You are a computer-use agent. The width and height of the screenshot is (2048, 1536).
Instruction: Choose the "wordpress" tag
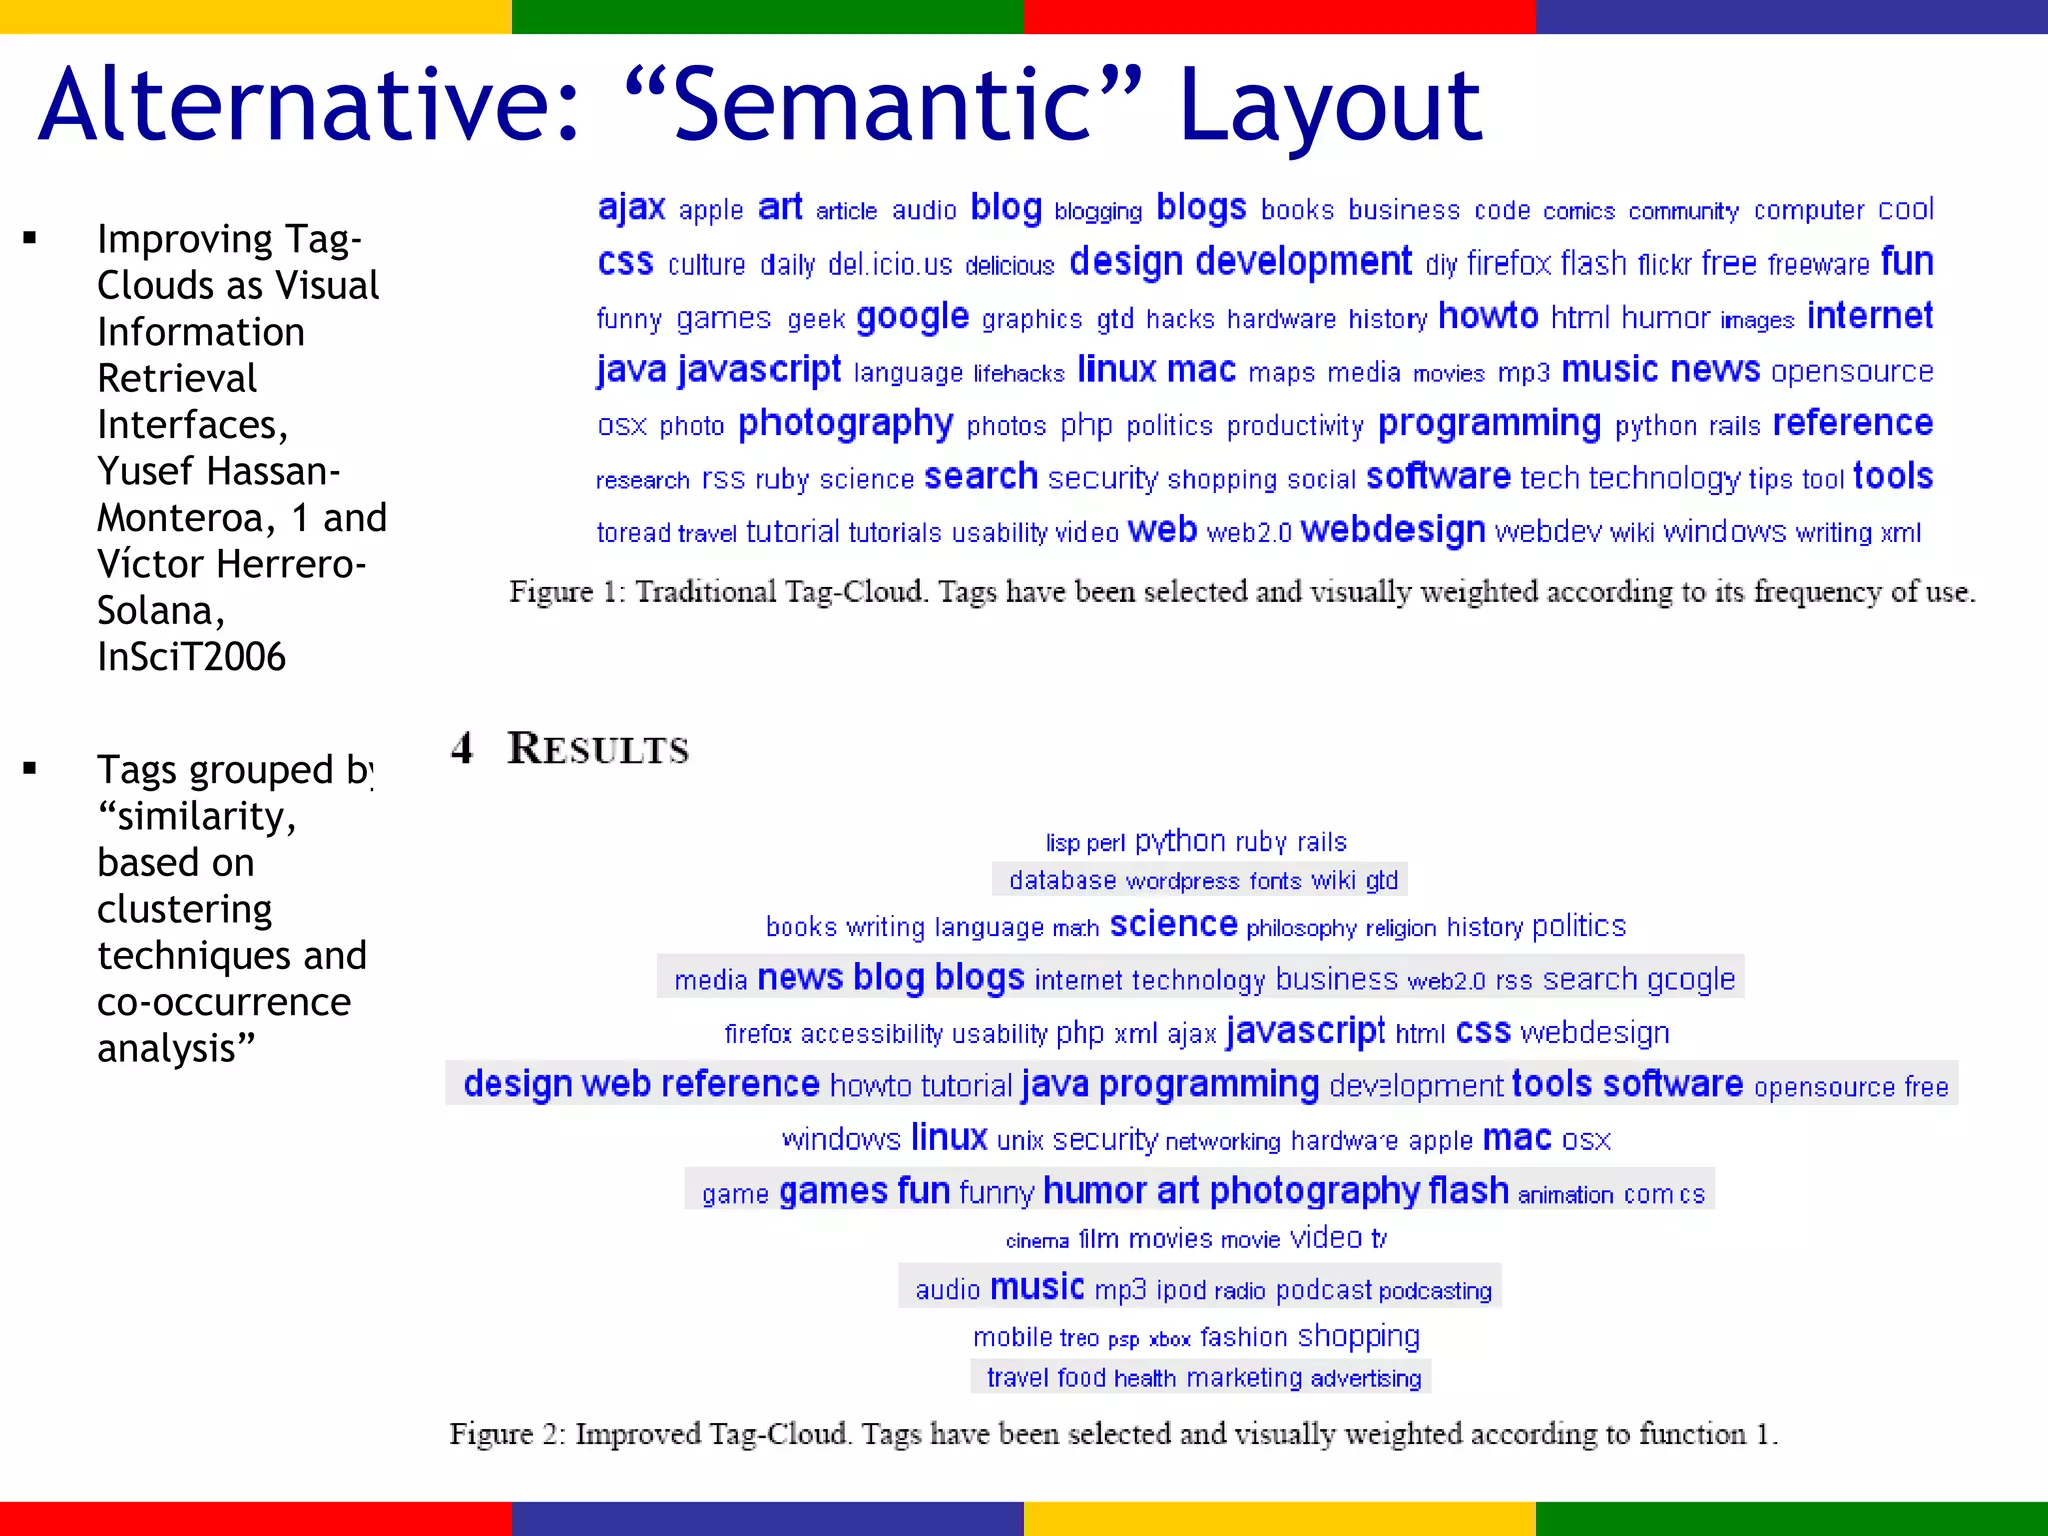click(1182, 882)
